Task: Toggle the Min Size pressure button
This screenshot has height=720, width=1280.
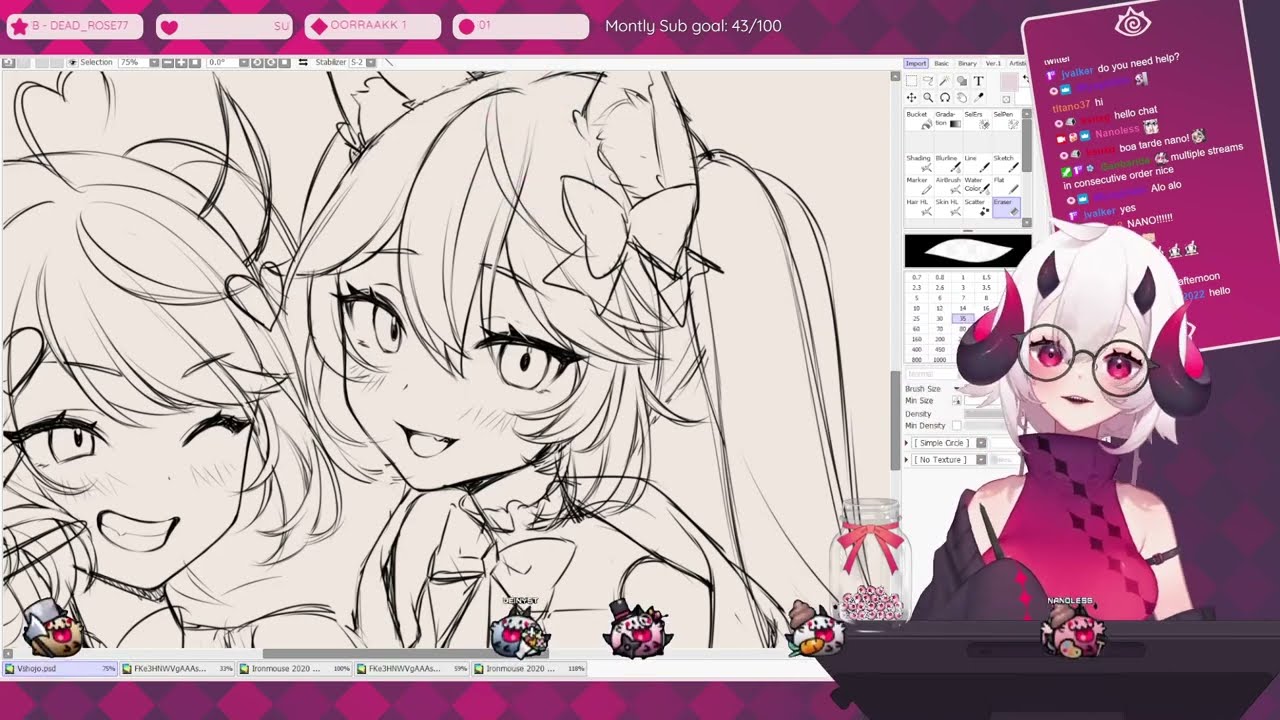Action: [956, 400]
